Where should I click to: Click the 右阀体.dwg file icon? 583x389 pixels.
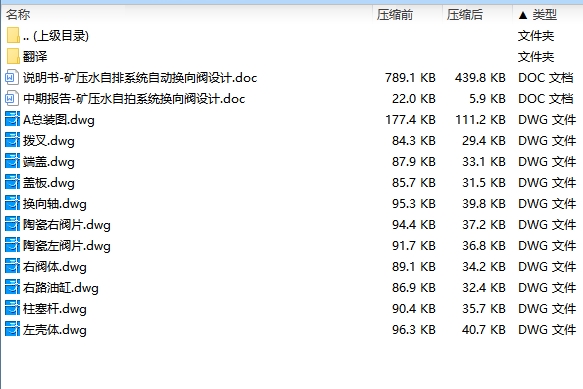(x=12, y=267)
